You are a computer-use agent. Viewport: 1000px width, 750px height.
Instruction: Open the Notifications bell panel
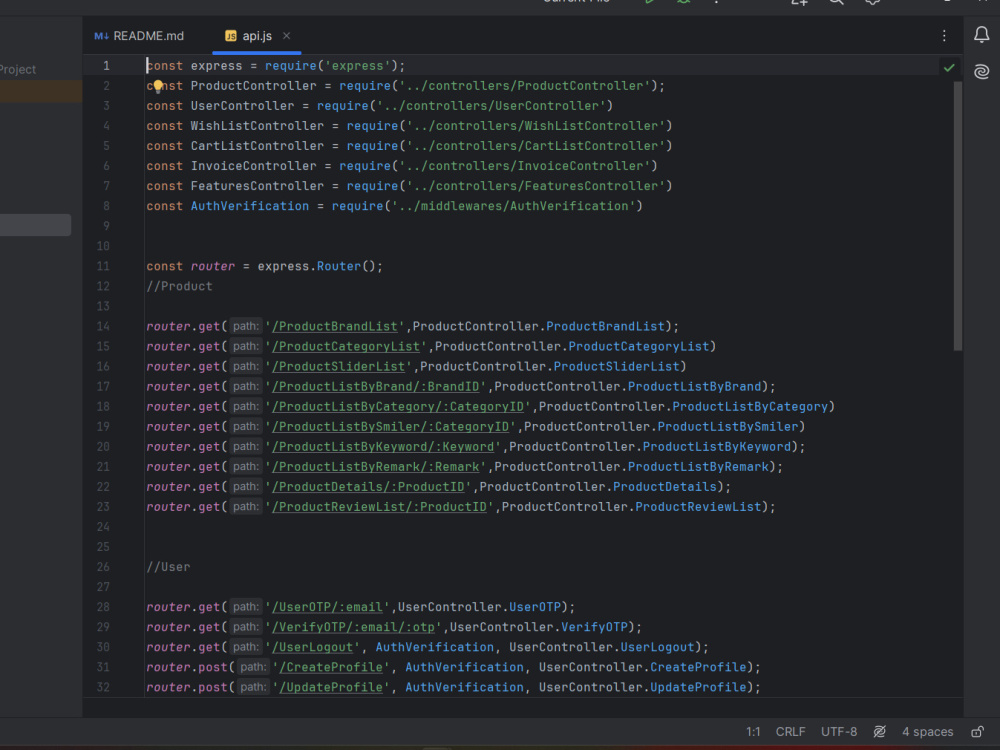(982, 34)
